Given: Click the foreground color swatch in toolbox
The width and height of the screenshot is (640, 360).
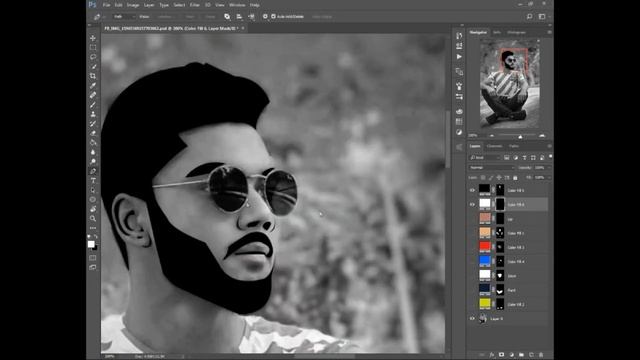Looking at the screenshot, I should (x=91, y=244).
